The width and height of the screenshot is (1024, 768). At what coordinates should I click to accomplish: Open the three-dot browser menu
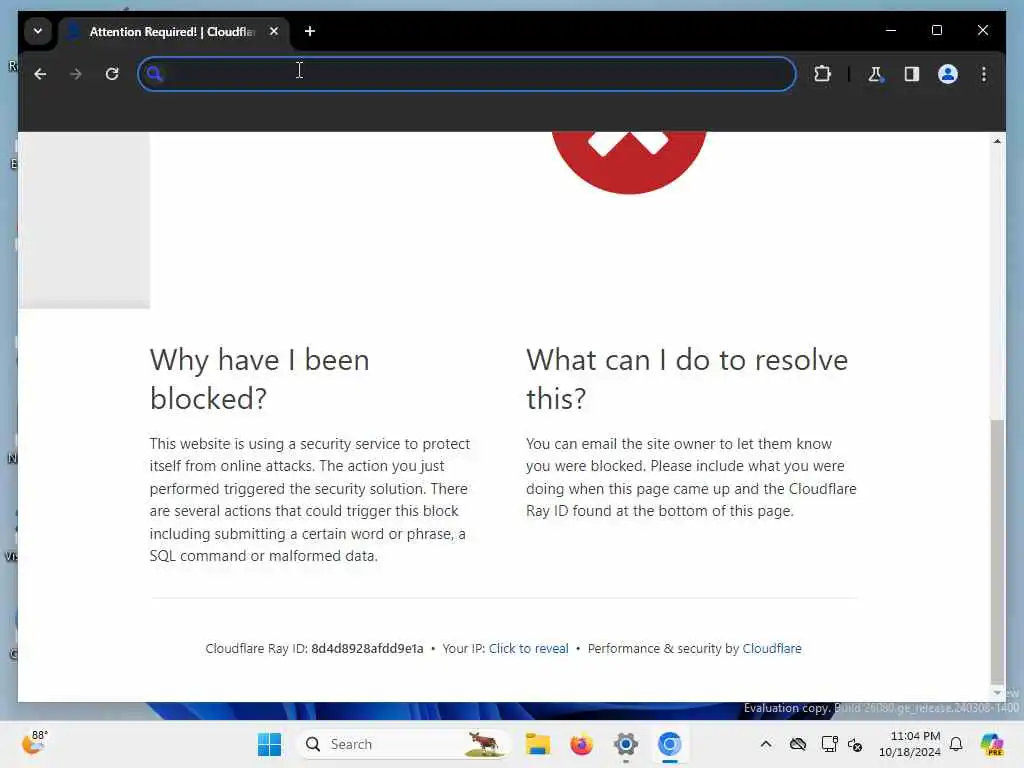[984, 74]
